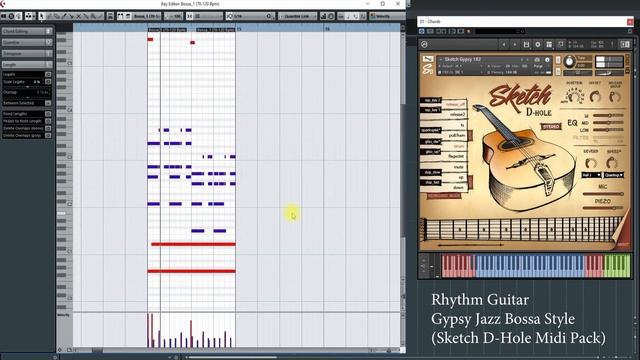The width and height of the screenshot is (640, 360).
Task: Select the Erase tool in Key Editor
Action: [56, 16]
